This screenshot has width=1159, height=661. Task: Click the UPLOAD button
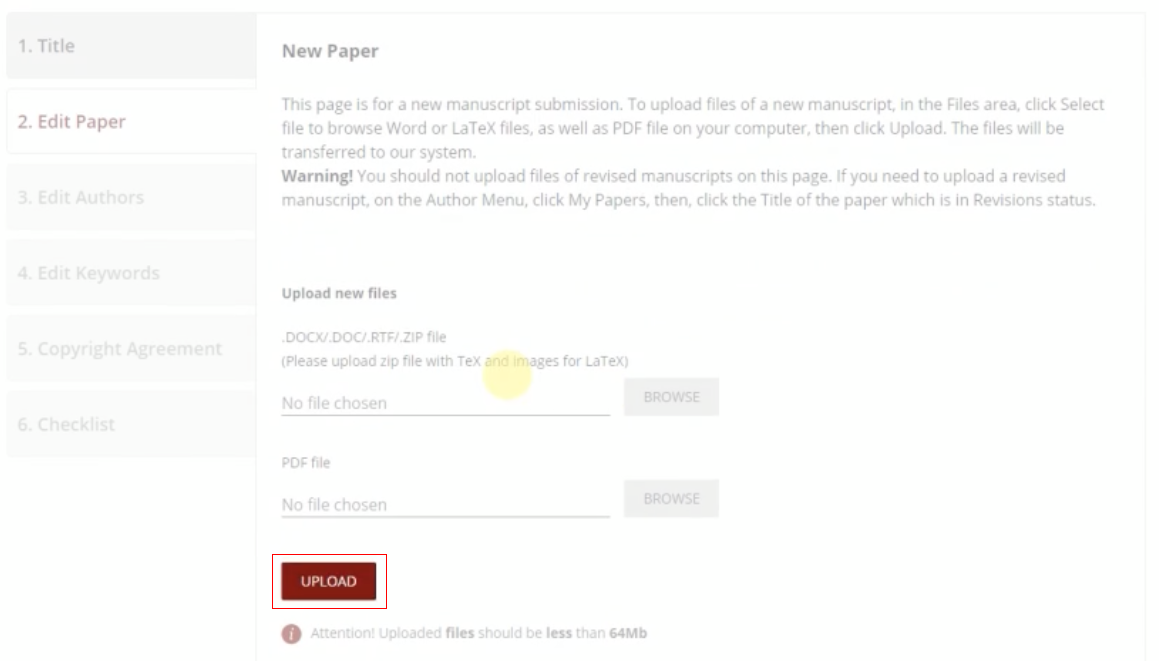point(329,581)
